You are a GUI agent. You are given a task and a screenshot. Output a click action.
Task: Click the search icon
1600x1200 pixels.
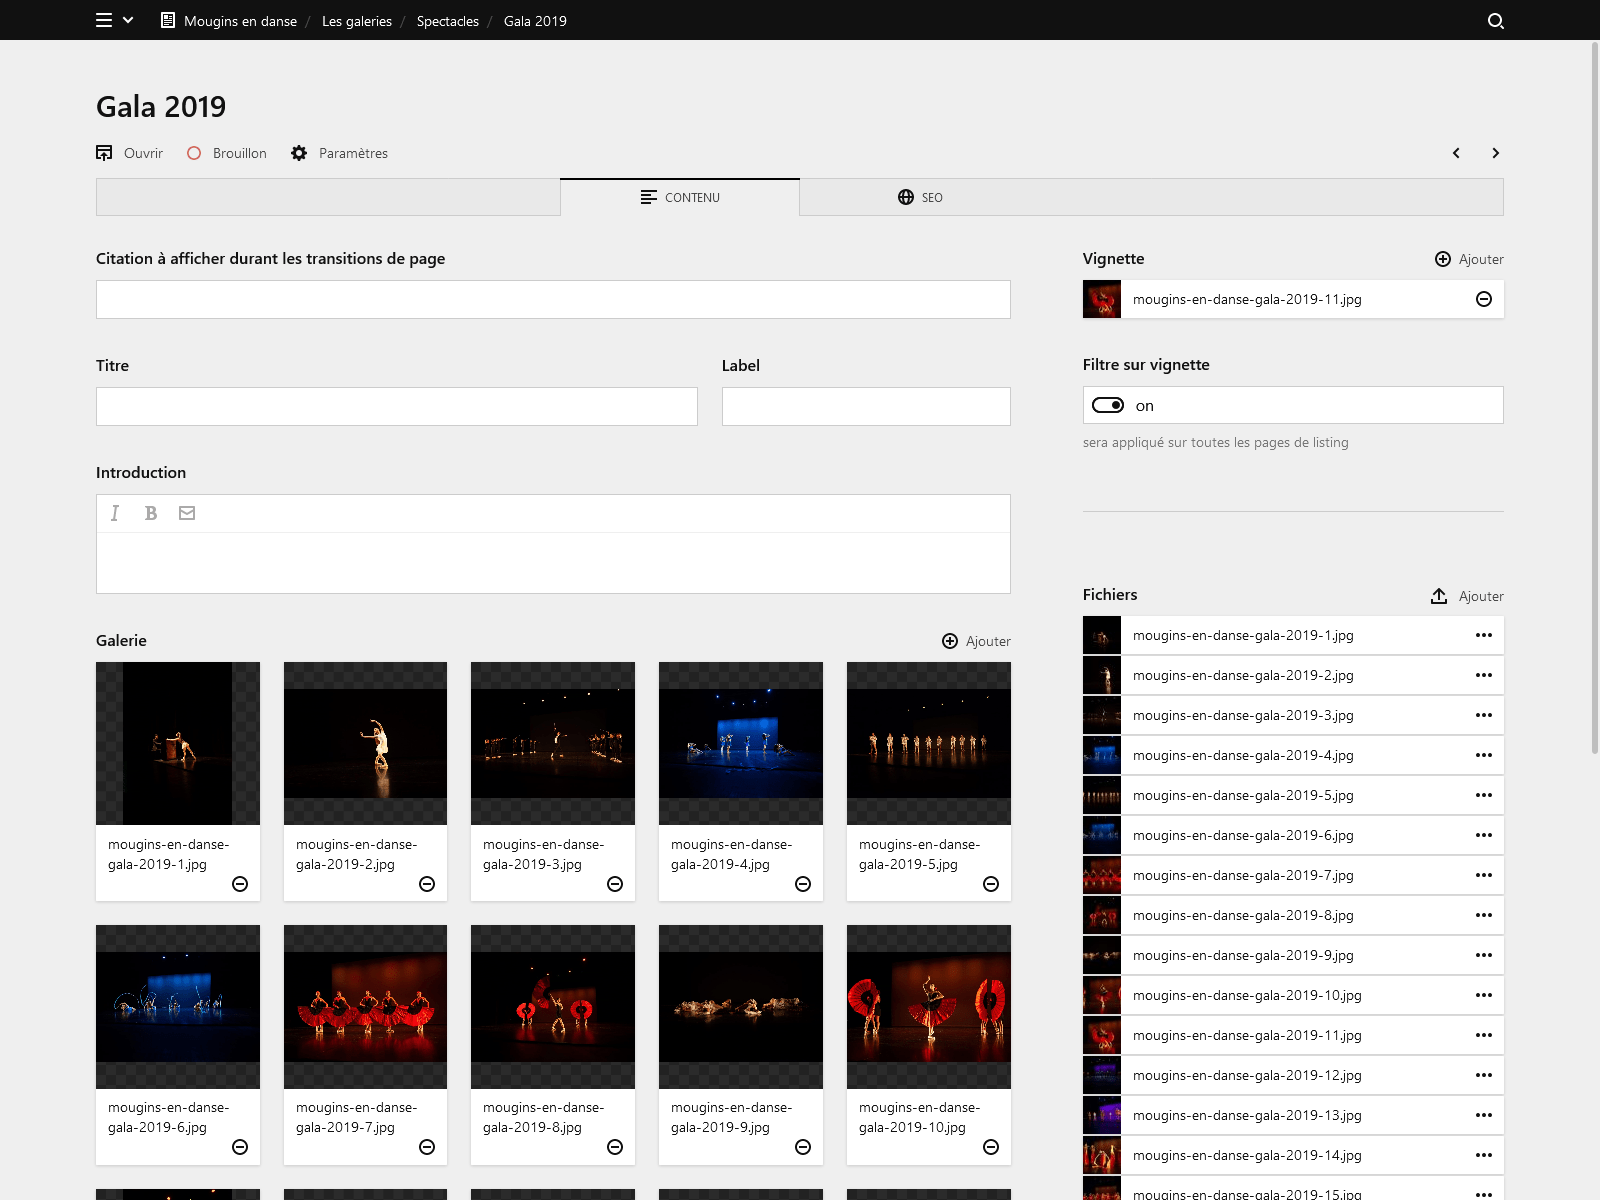point(1495,21)
